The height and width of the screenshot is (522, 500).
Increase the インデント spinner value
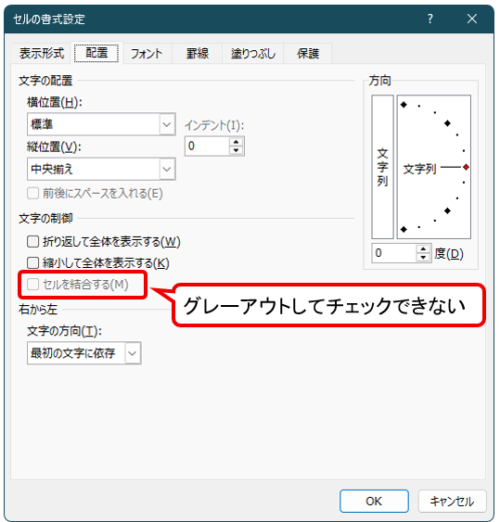[x=236, y=142]
